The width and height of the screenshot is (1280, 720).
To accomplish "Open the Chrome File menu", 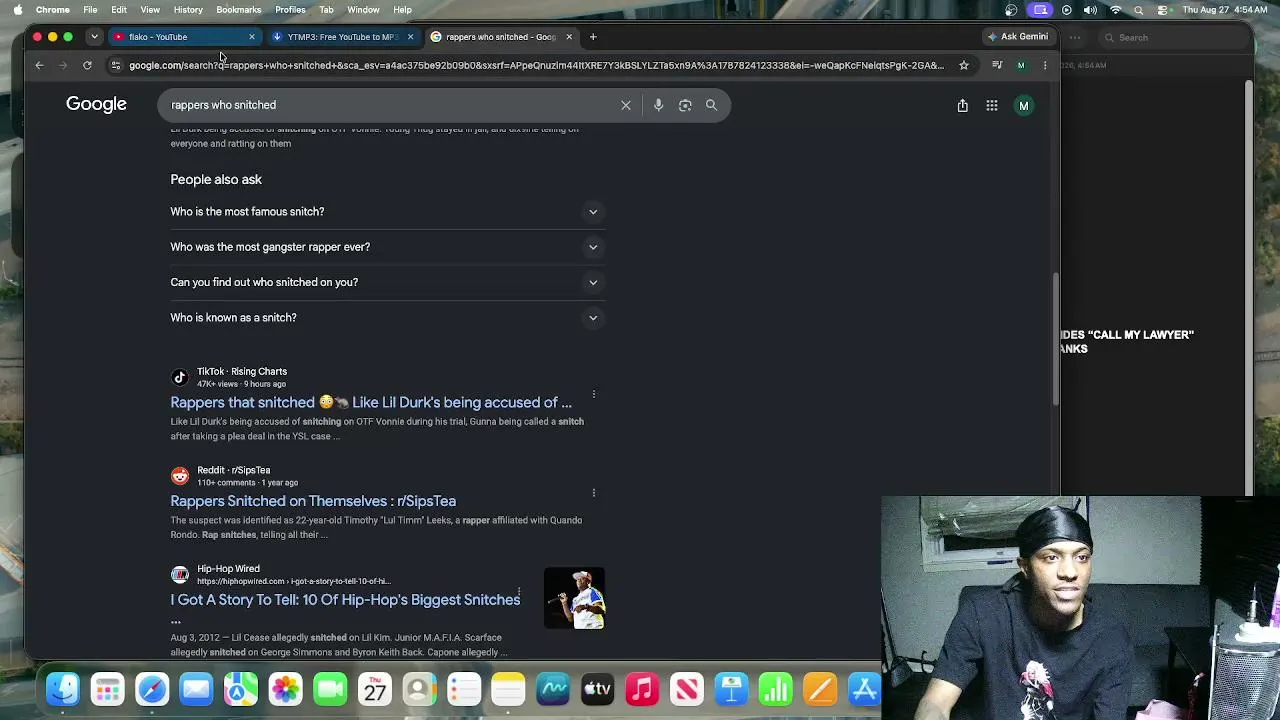I will tap(90, 10).
